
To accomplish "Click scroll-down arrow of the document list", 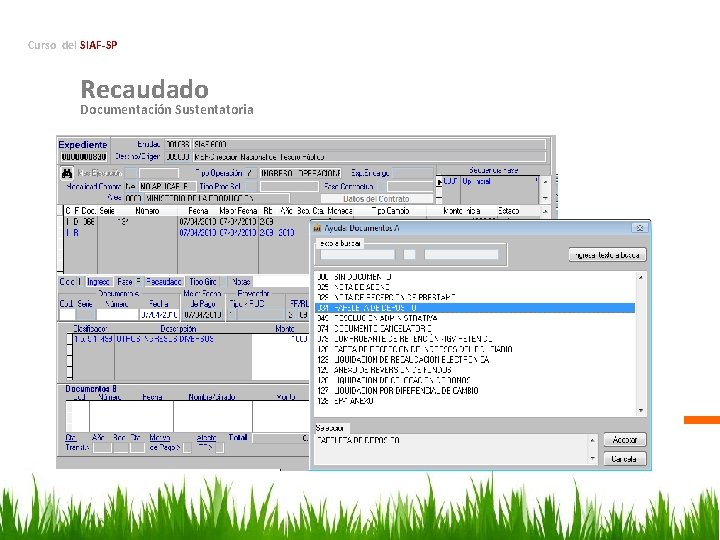I will pos(641,411).
